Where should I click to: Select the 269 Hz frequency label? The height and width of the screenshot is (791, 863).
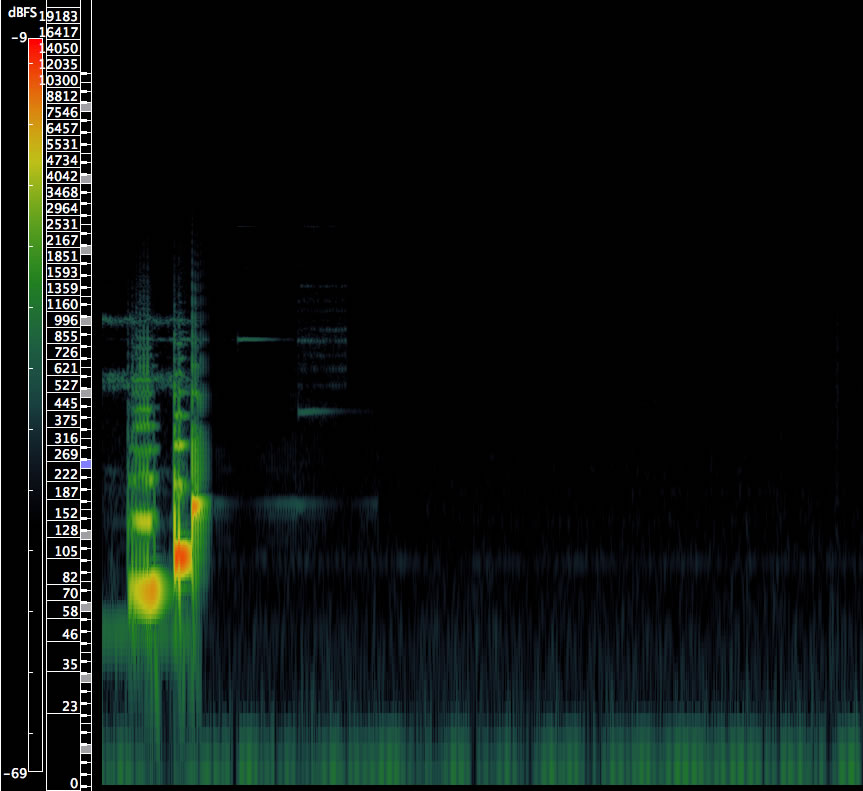click(x=66, y=454)
